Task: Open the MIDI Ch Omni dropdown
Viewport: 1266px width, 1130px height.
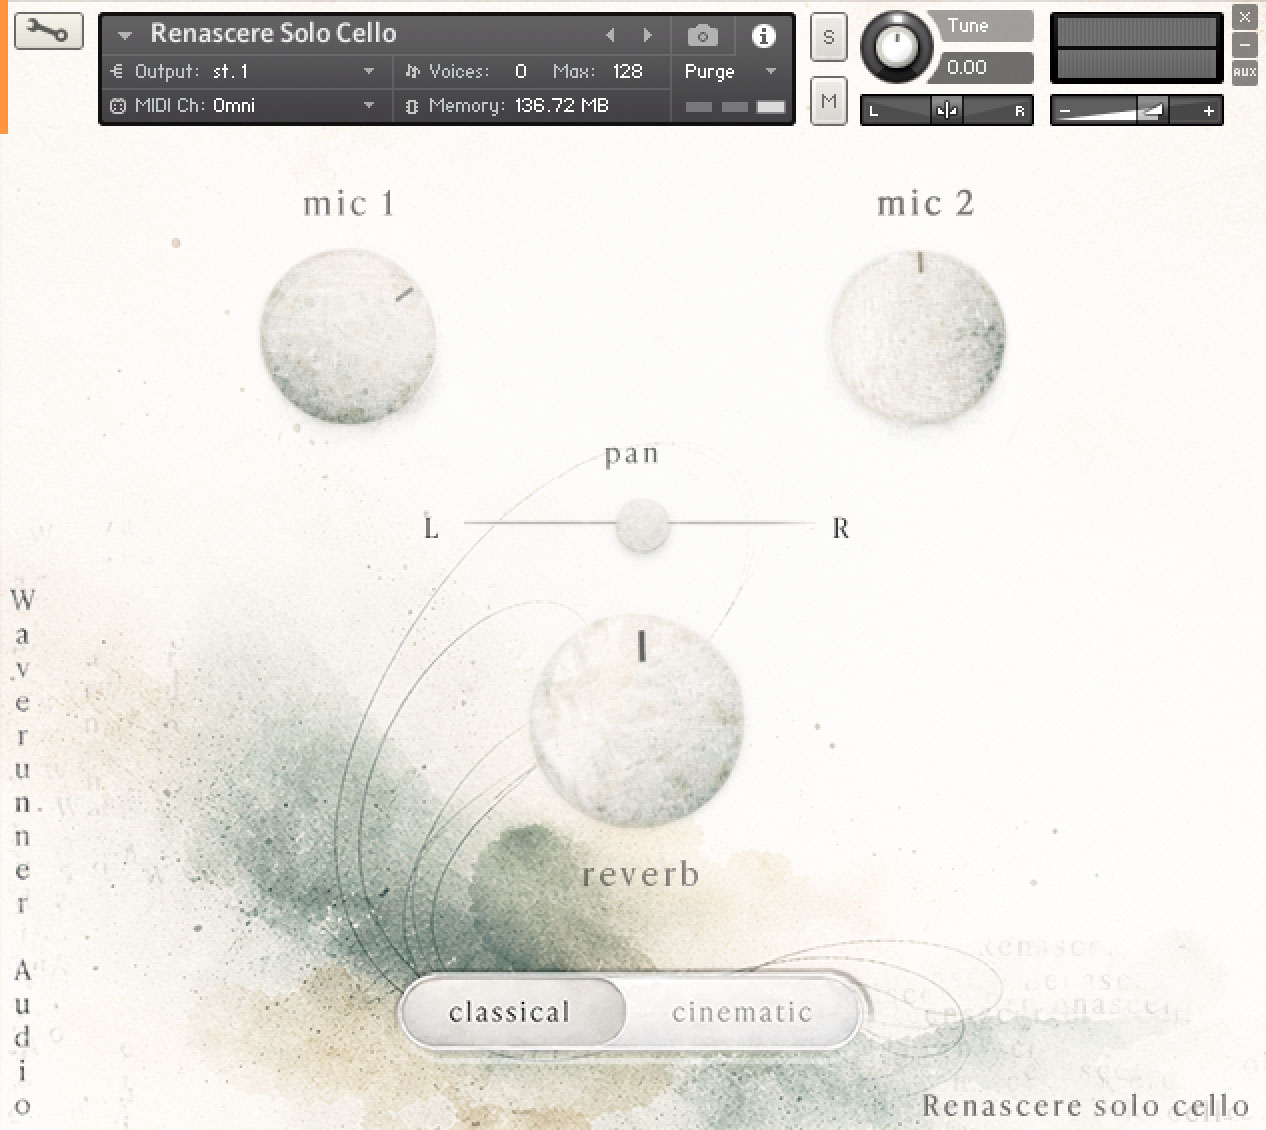Action: click(369, 105)
